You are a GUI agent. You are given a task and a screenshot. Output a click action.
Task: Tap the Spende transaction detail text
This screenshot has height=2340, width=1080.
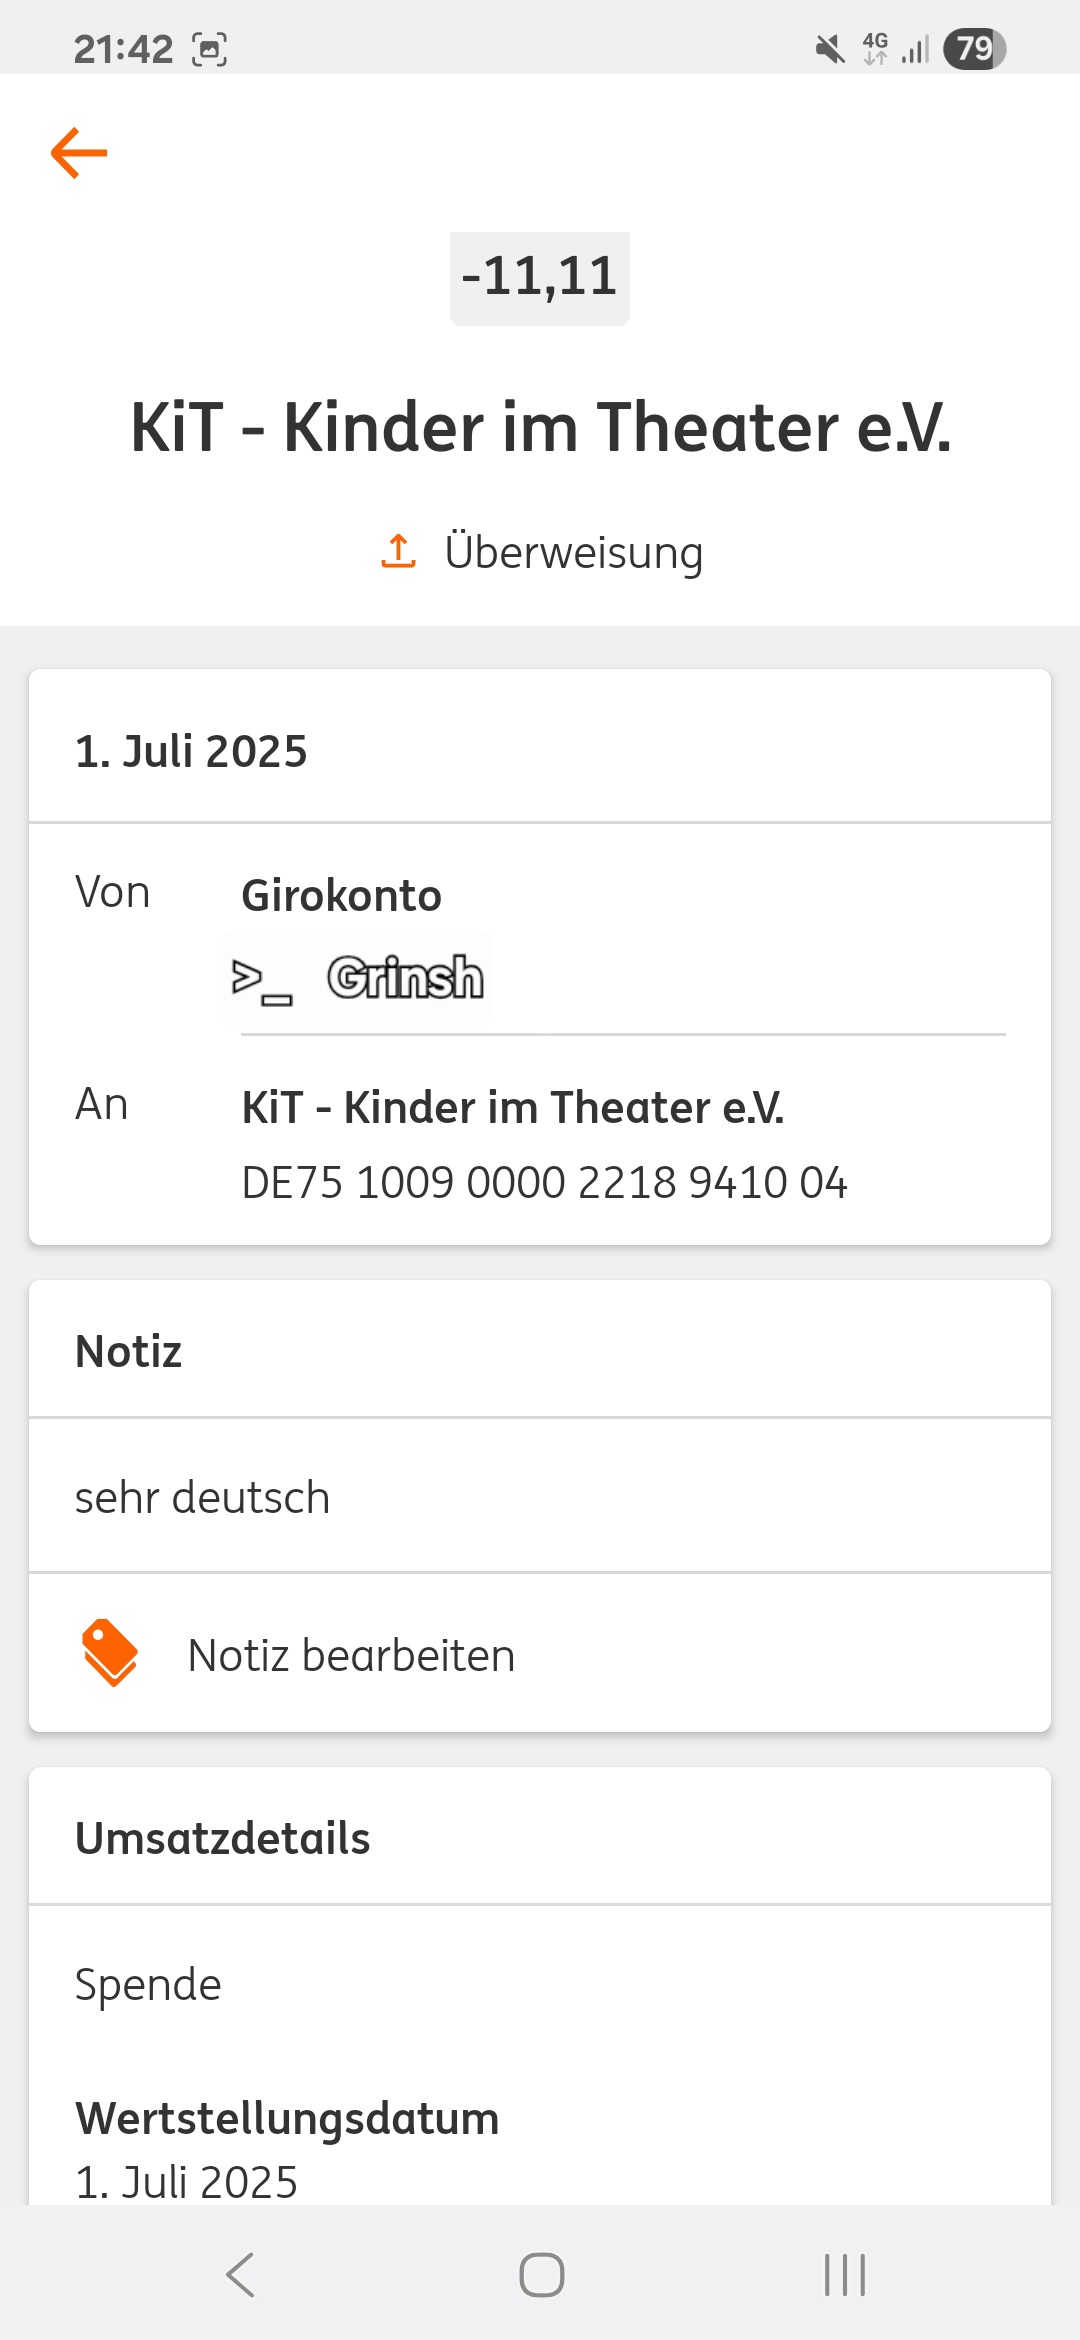tap(148, 1984)
